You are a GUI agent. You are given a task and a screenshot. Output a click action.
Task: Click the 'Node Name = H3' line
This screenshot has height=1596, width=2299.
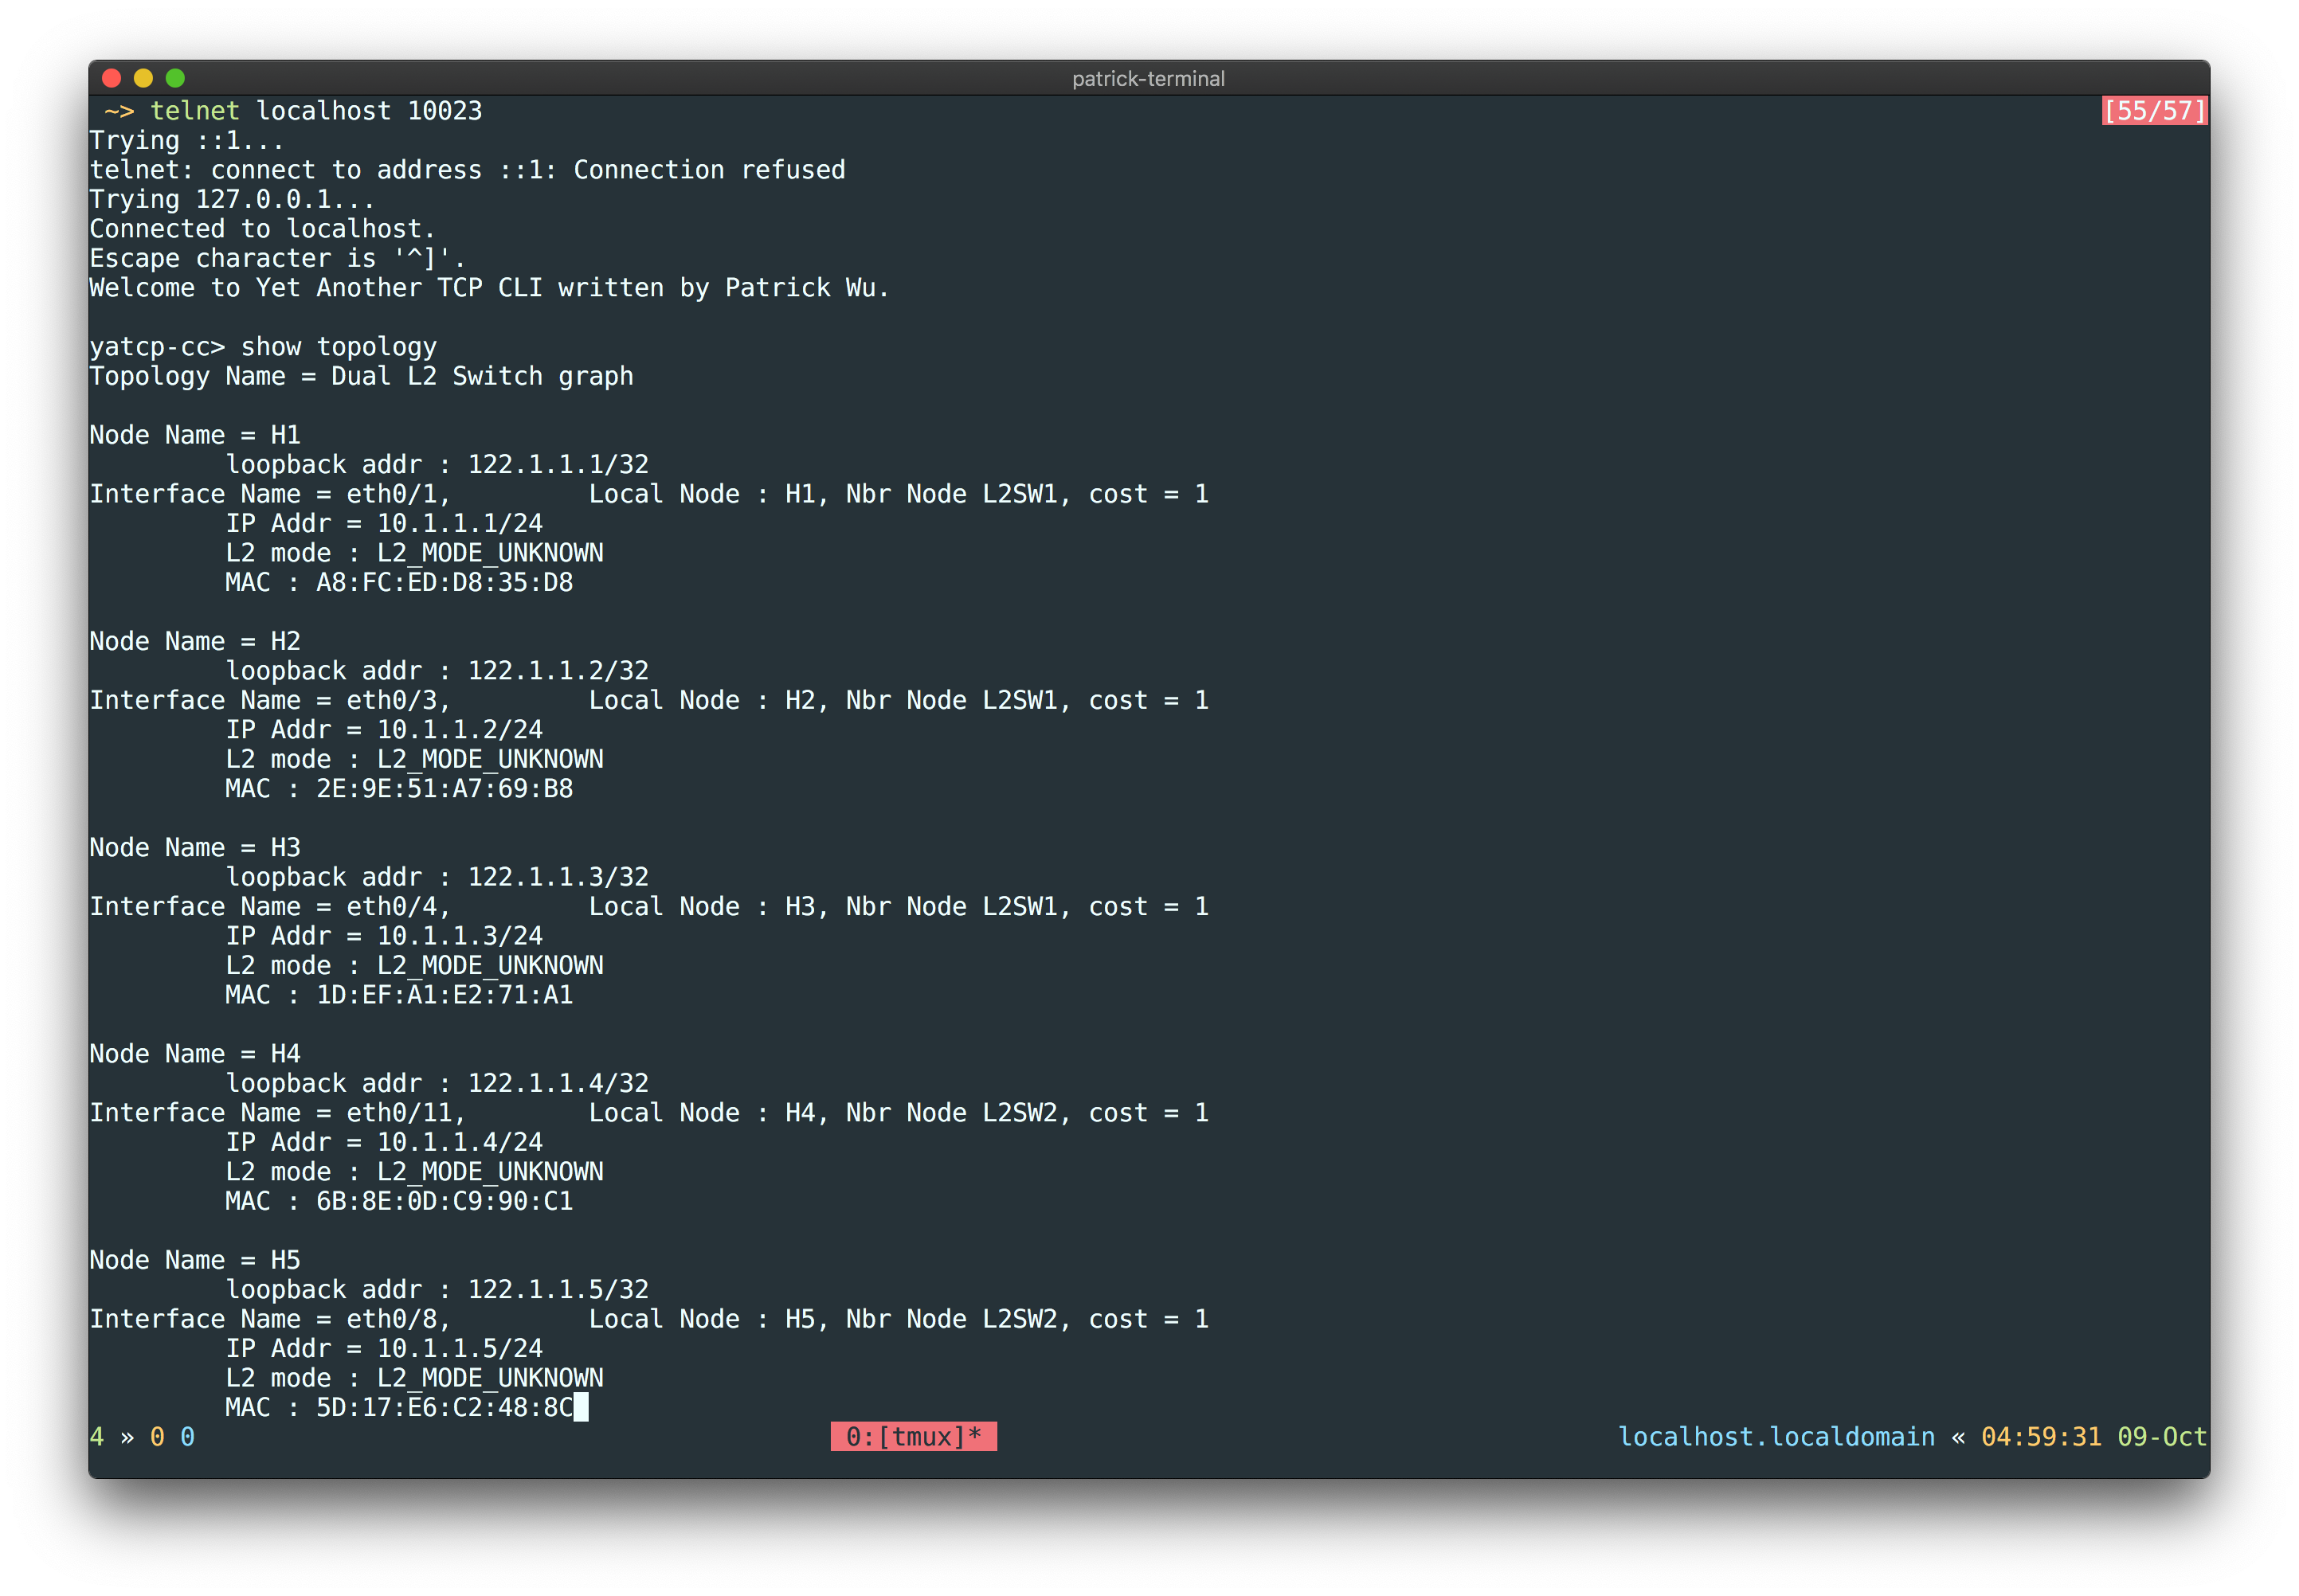(x=195, y=848)
